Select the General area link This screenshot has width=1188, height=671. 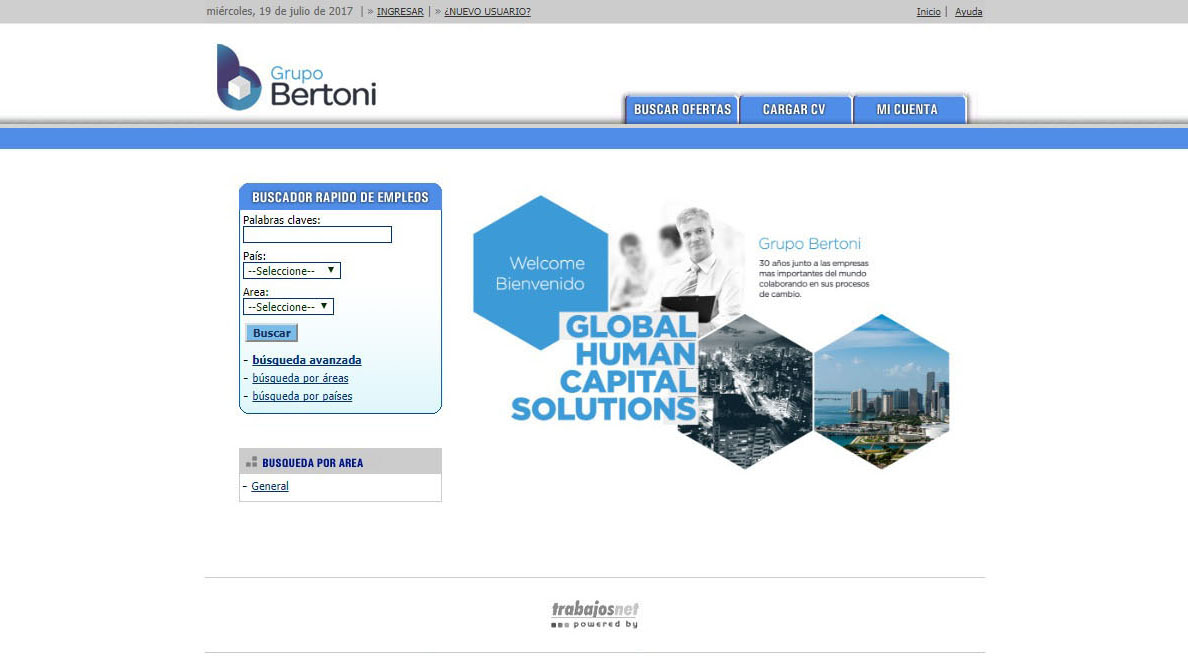(x=270, y=486)
